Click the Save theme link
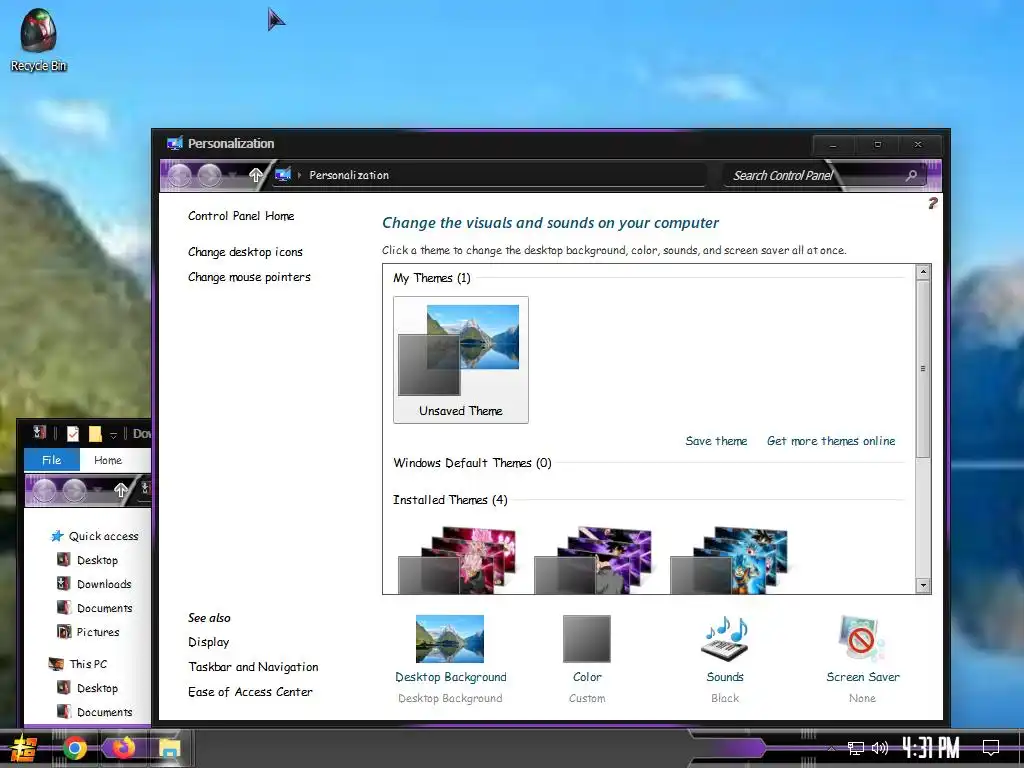The width and height of the screenshot is (1024, 768). coord(716,441)
